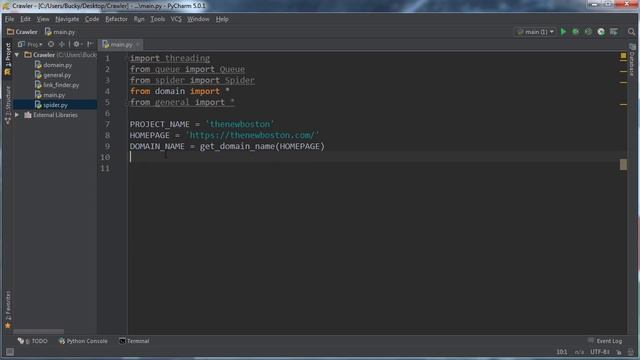
Task: Expand External Libraries node
Action: point(17,115)
